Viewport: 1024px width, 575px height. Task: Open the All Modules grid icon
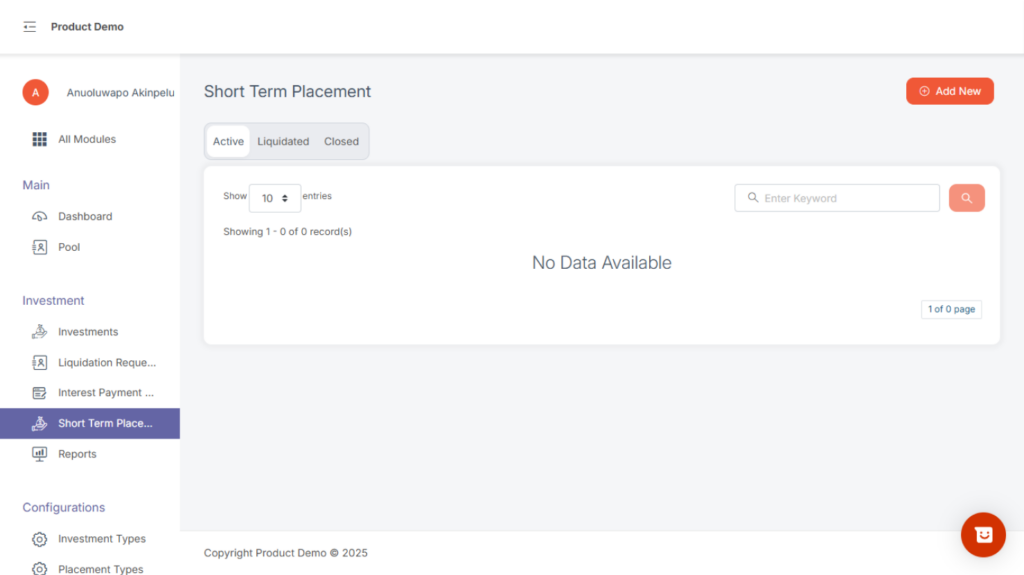tap(40, 139)
